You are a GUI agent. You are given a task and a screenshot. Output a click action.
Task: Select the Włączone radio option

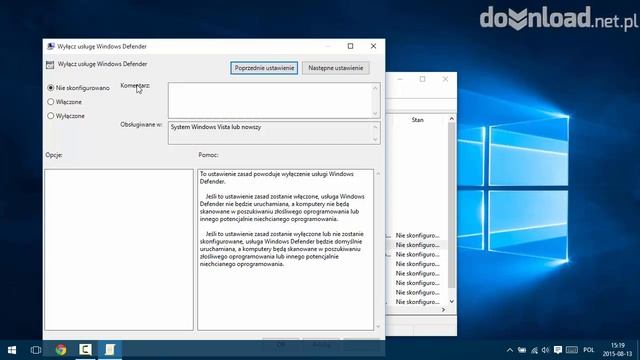click(51, 102)
